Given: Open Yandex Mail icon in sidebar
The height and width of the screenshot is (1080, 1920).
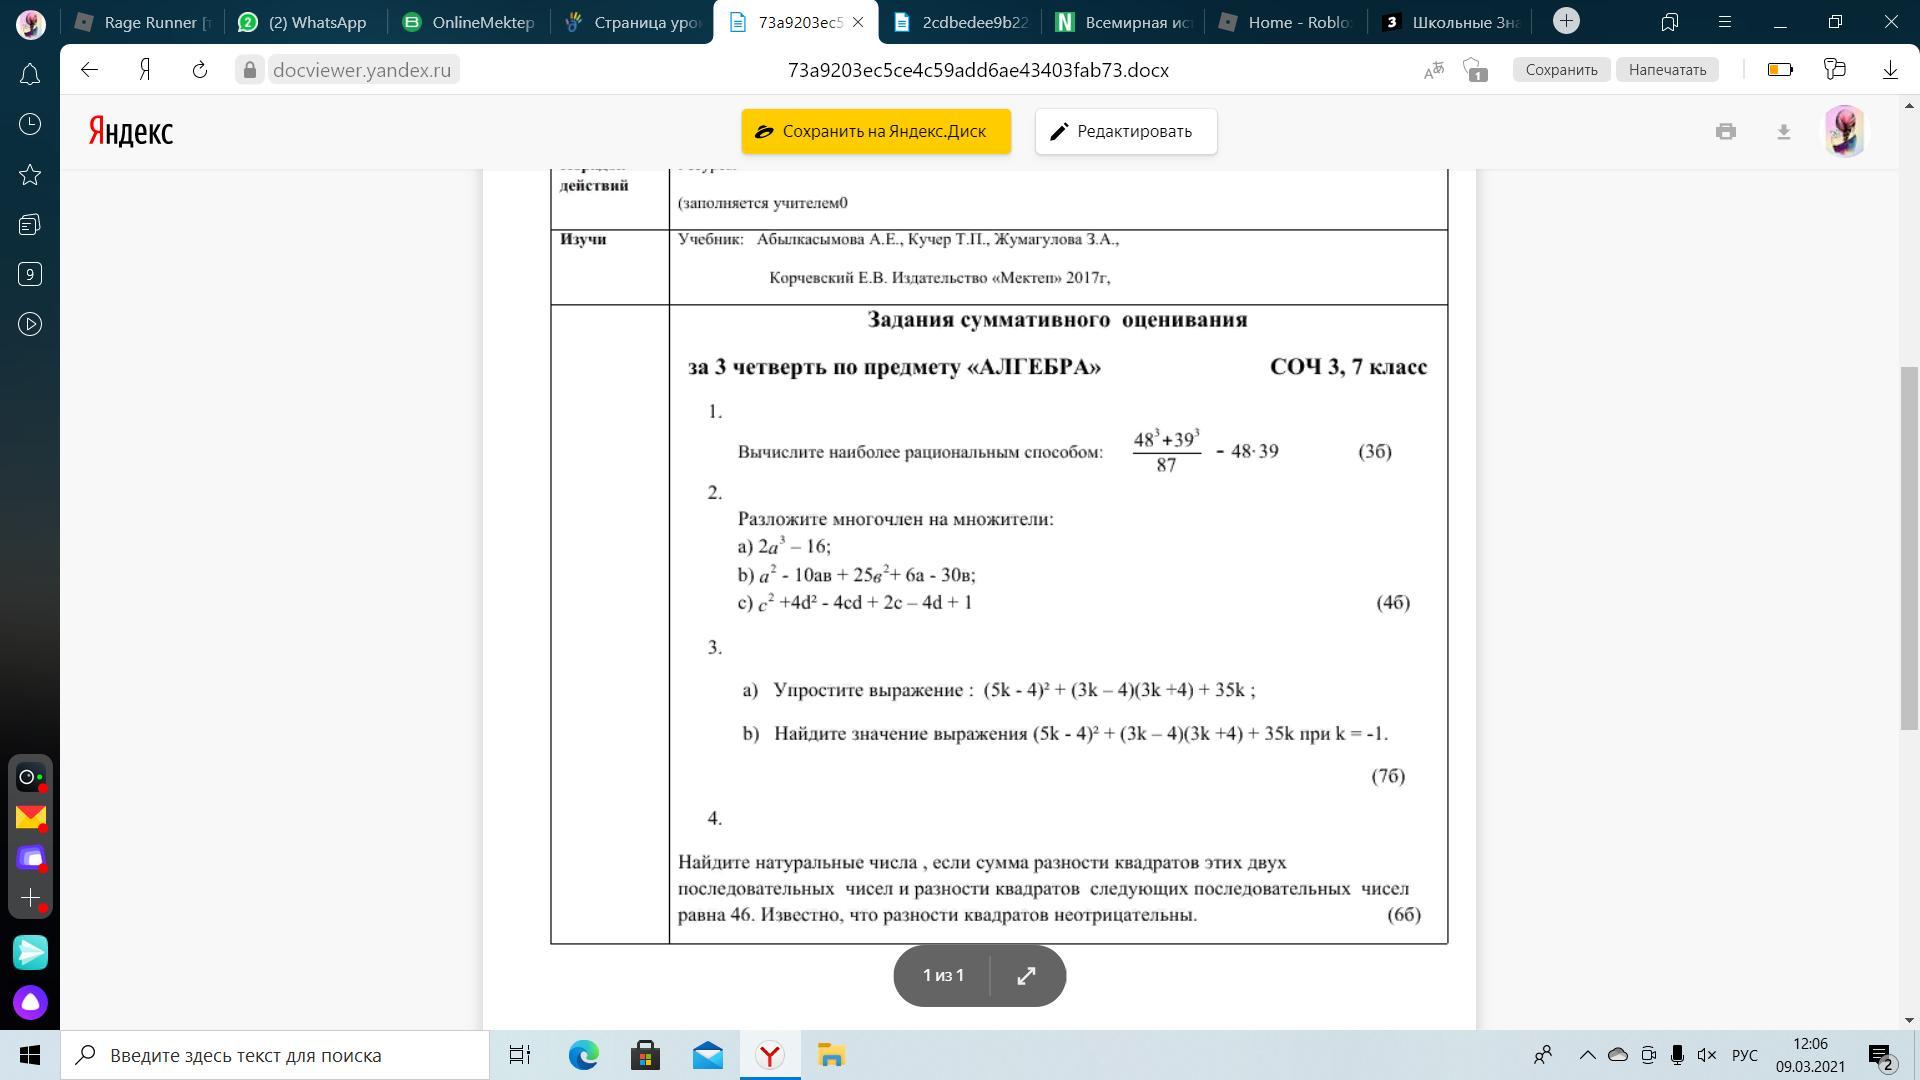Looking at the screenshot, I should [30, 818].
